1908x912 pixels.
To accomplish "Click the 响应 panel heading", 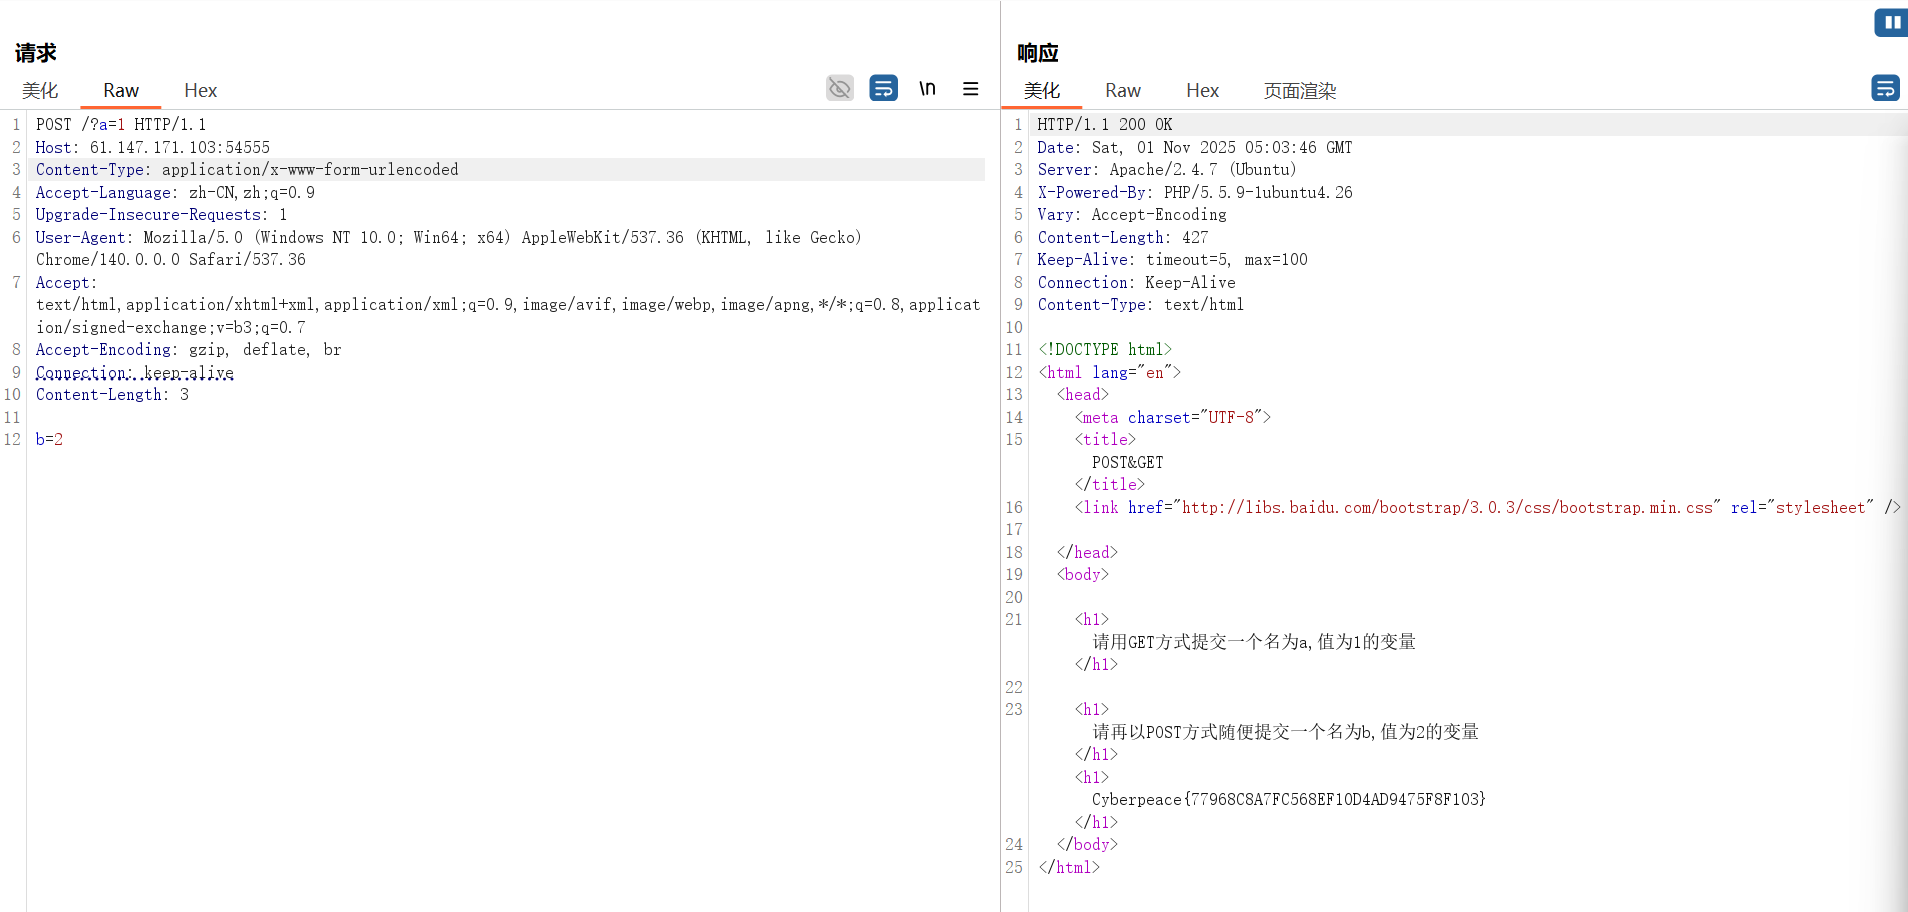I will pyautogui.click(x=1038, y=53).
